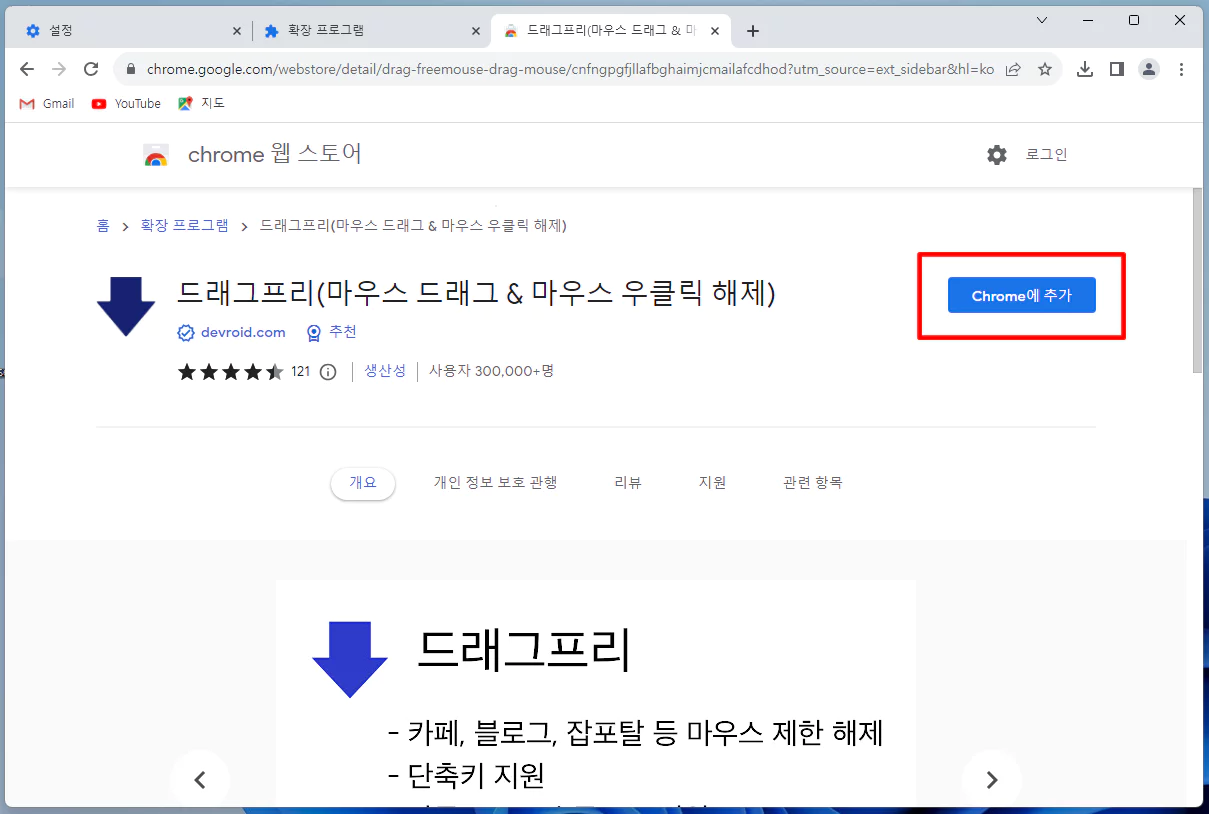
Task: Open a new tab with the plus button
Action: (x=753, y=31)
